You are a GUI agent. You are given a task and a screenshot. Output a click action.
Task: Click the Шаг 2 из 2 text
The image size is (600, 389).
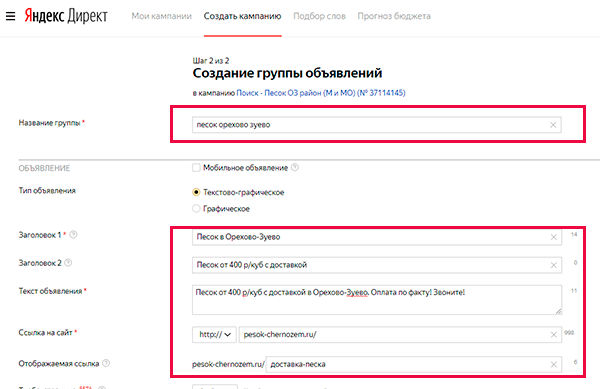point(211,61)
